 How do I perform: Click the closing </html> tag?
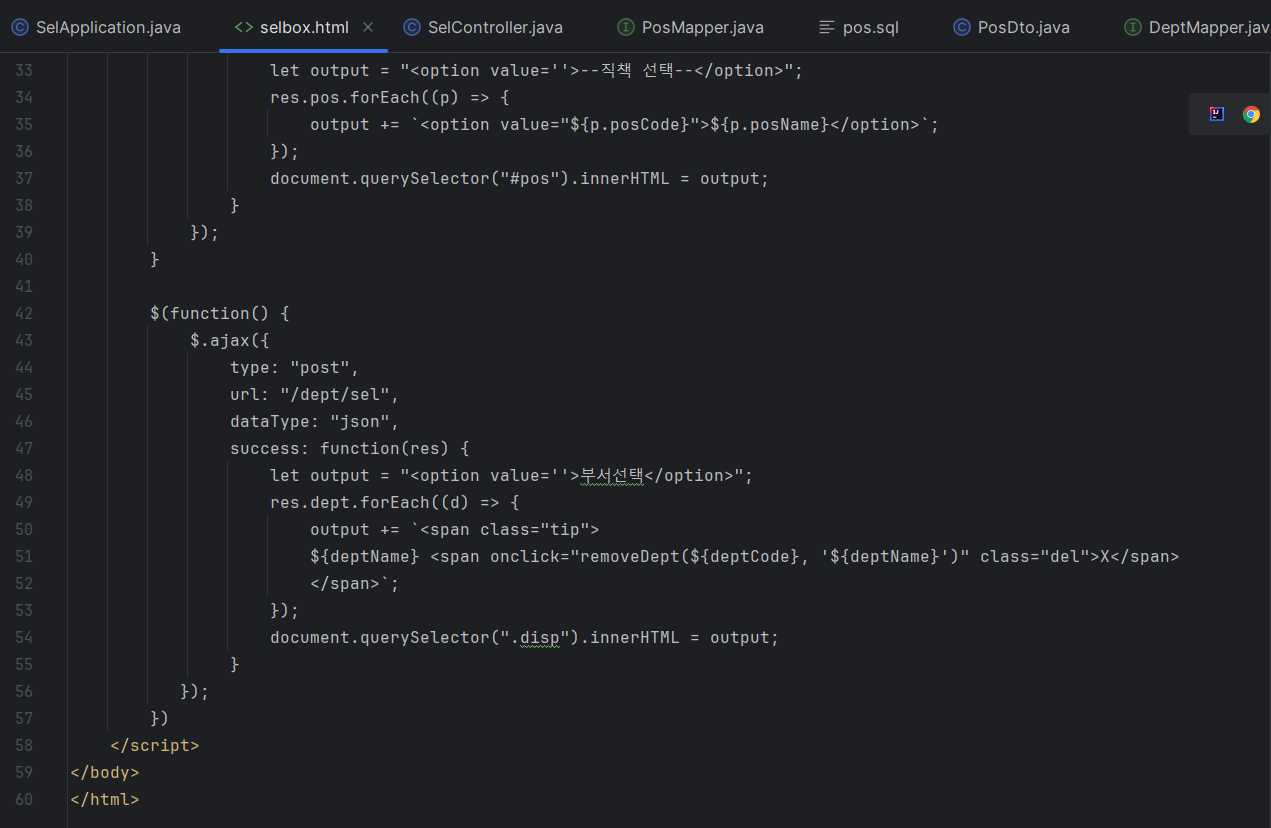105,799
